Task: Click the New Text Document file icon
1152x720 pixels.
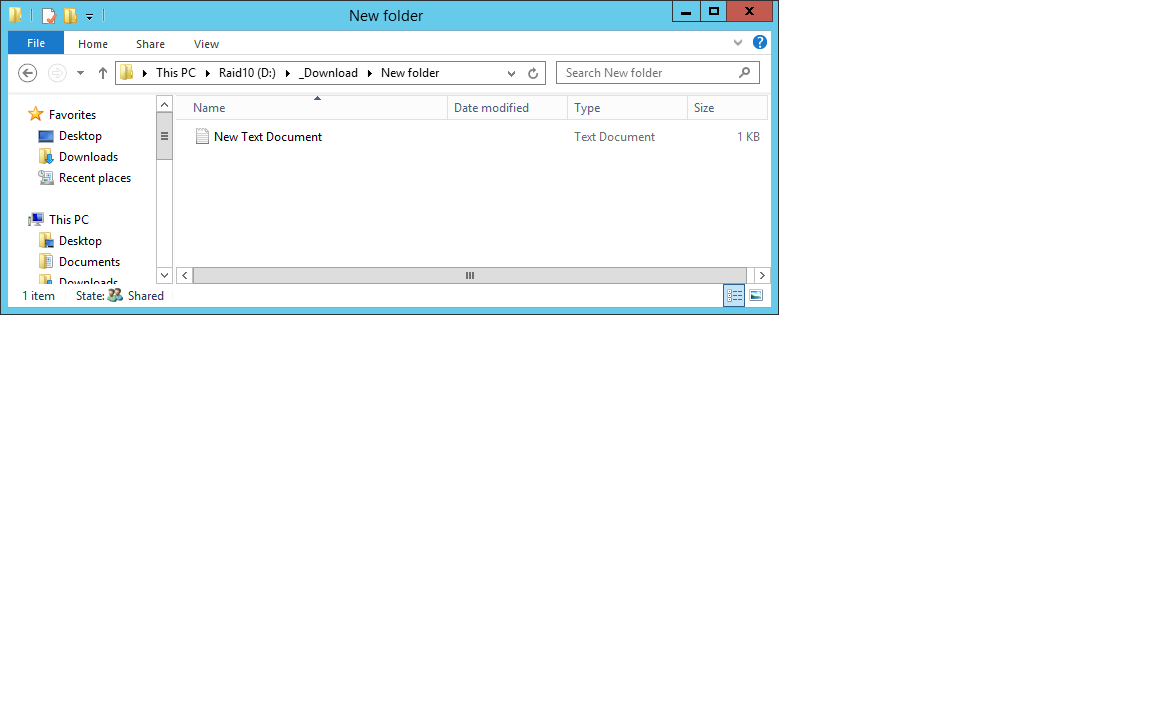Action: pos(202,137)
